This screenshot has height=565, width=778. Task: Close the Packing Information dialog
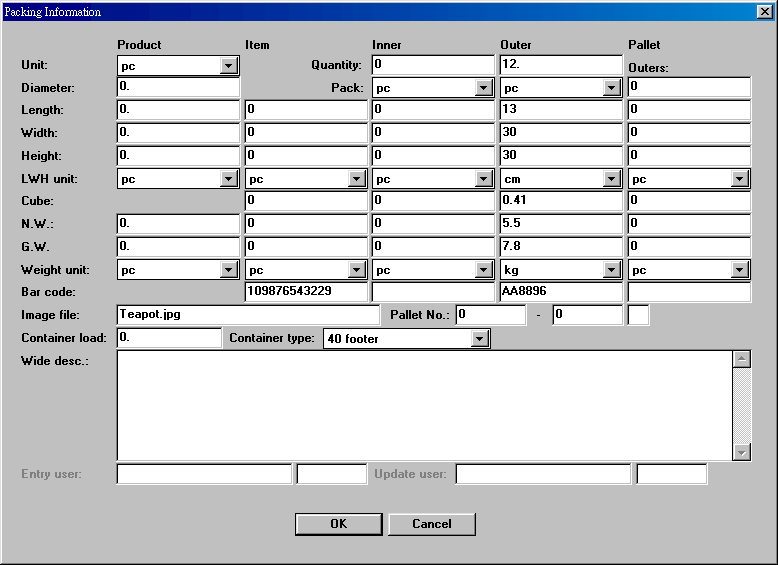click(764, 12)
